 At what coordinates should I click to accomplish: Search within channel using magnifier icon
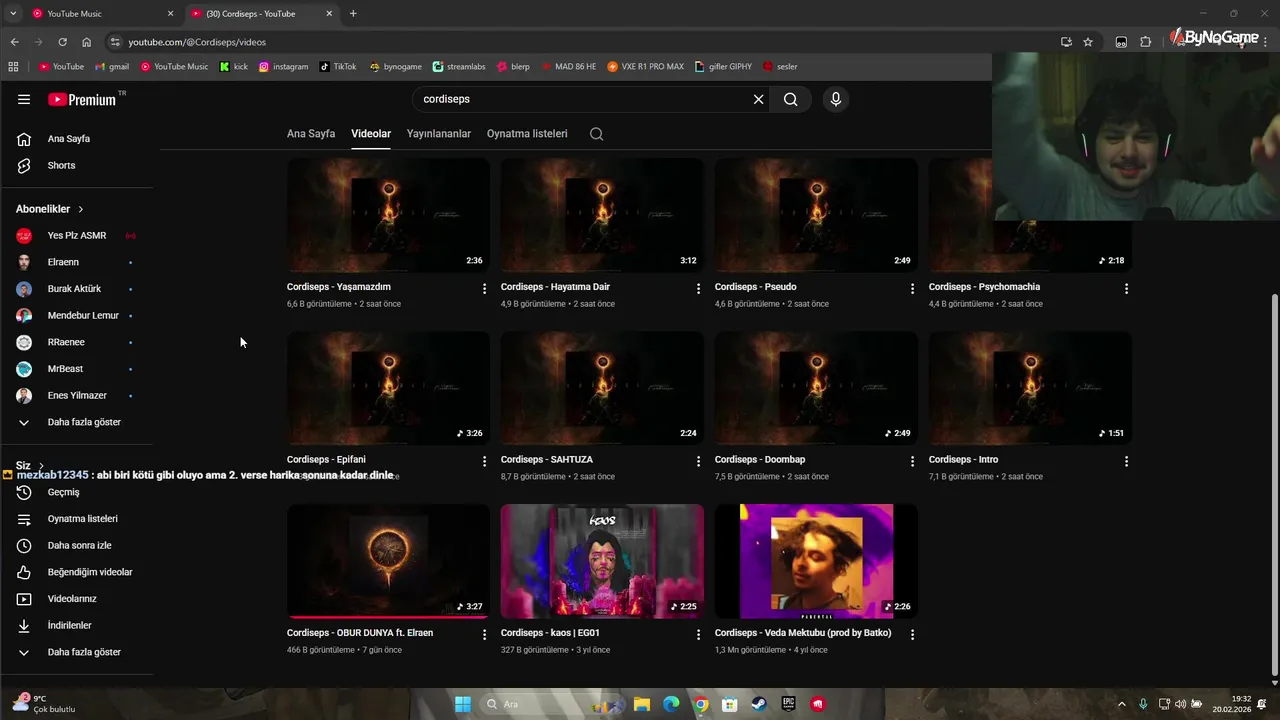point(596,134)
